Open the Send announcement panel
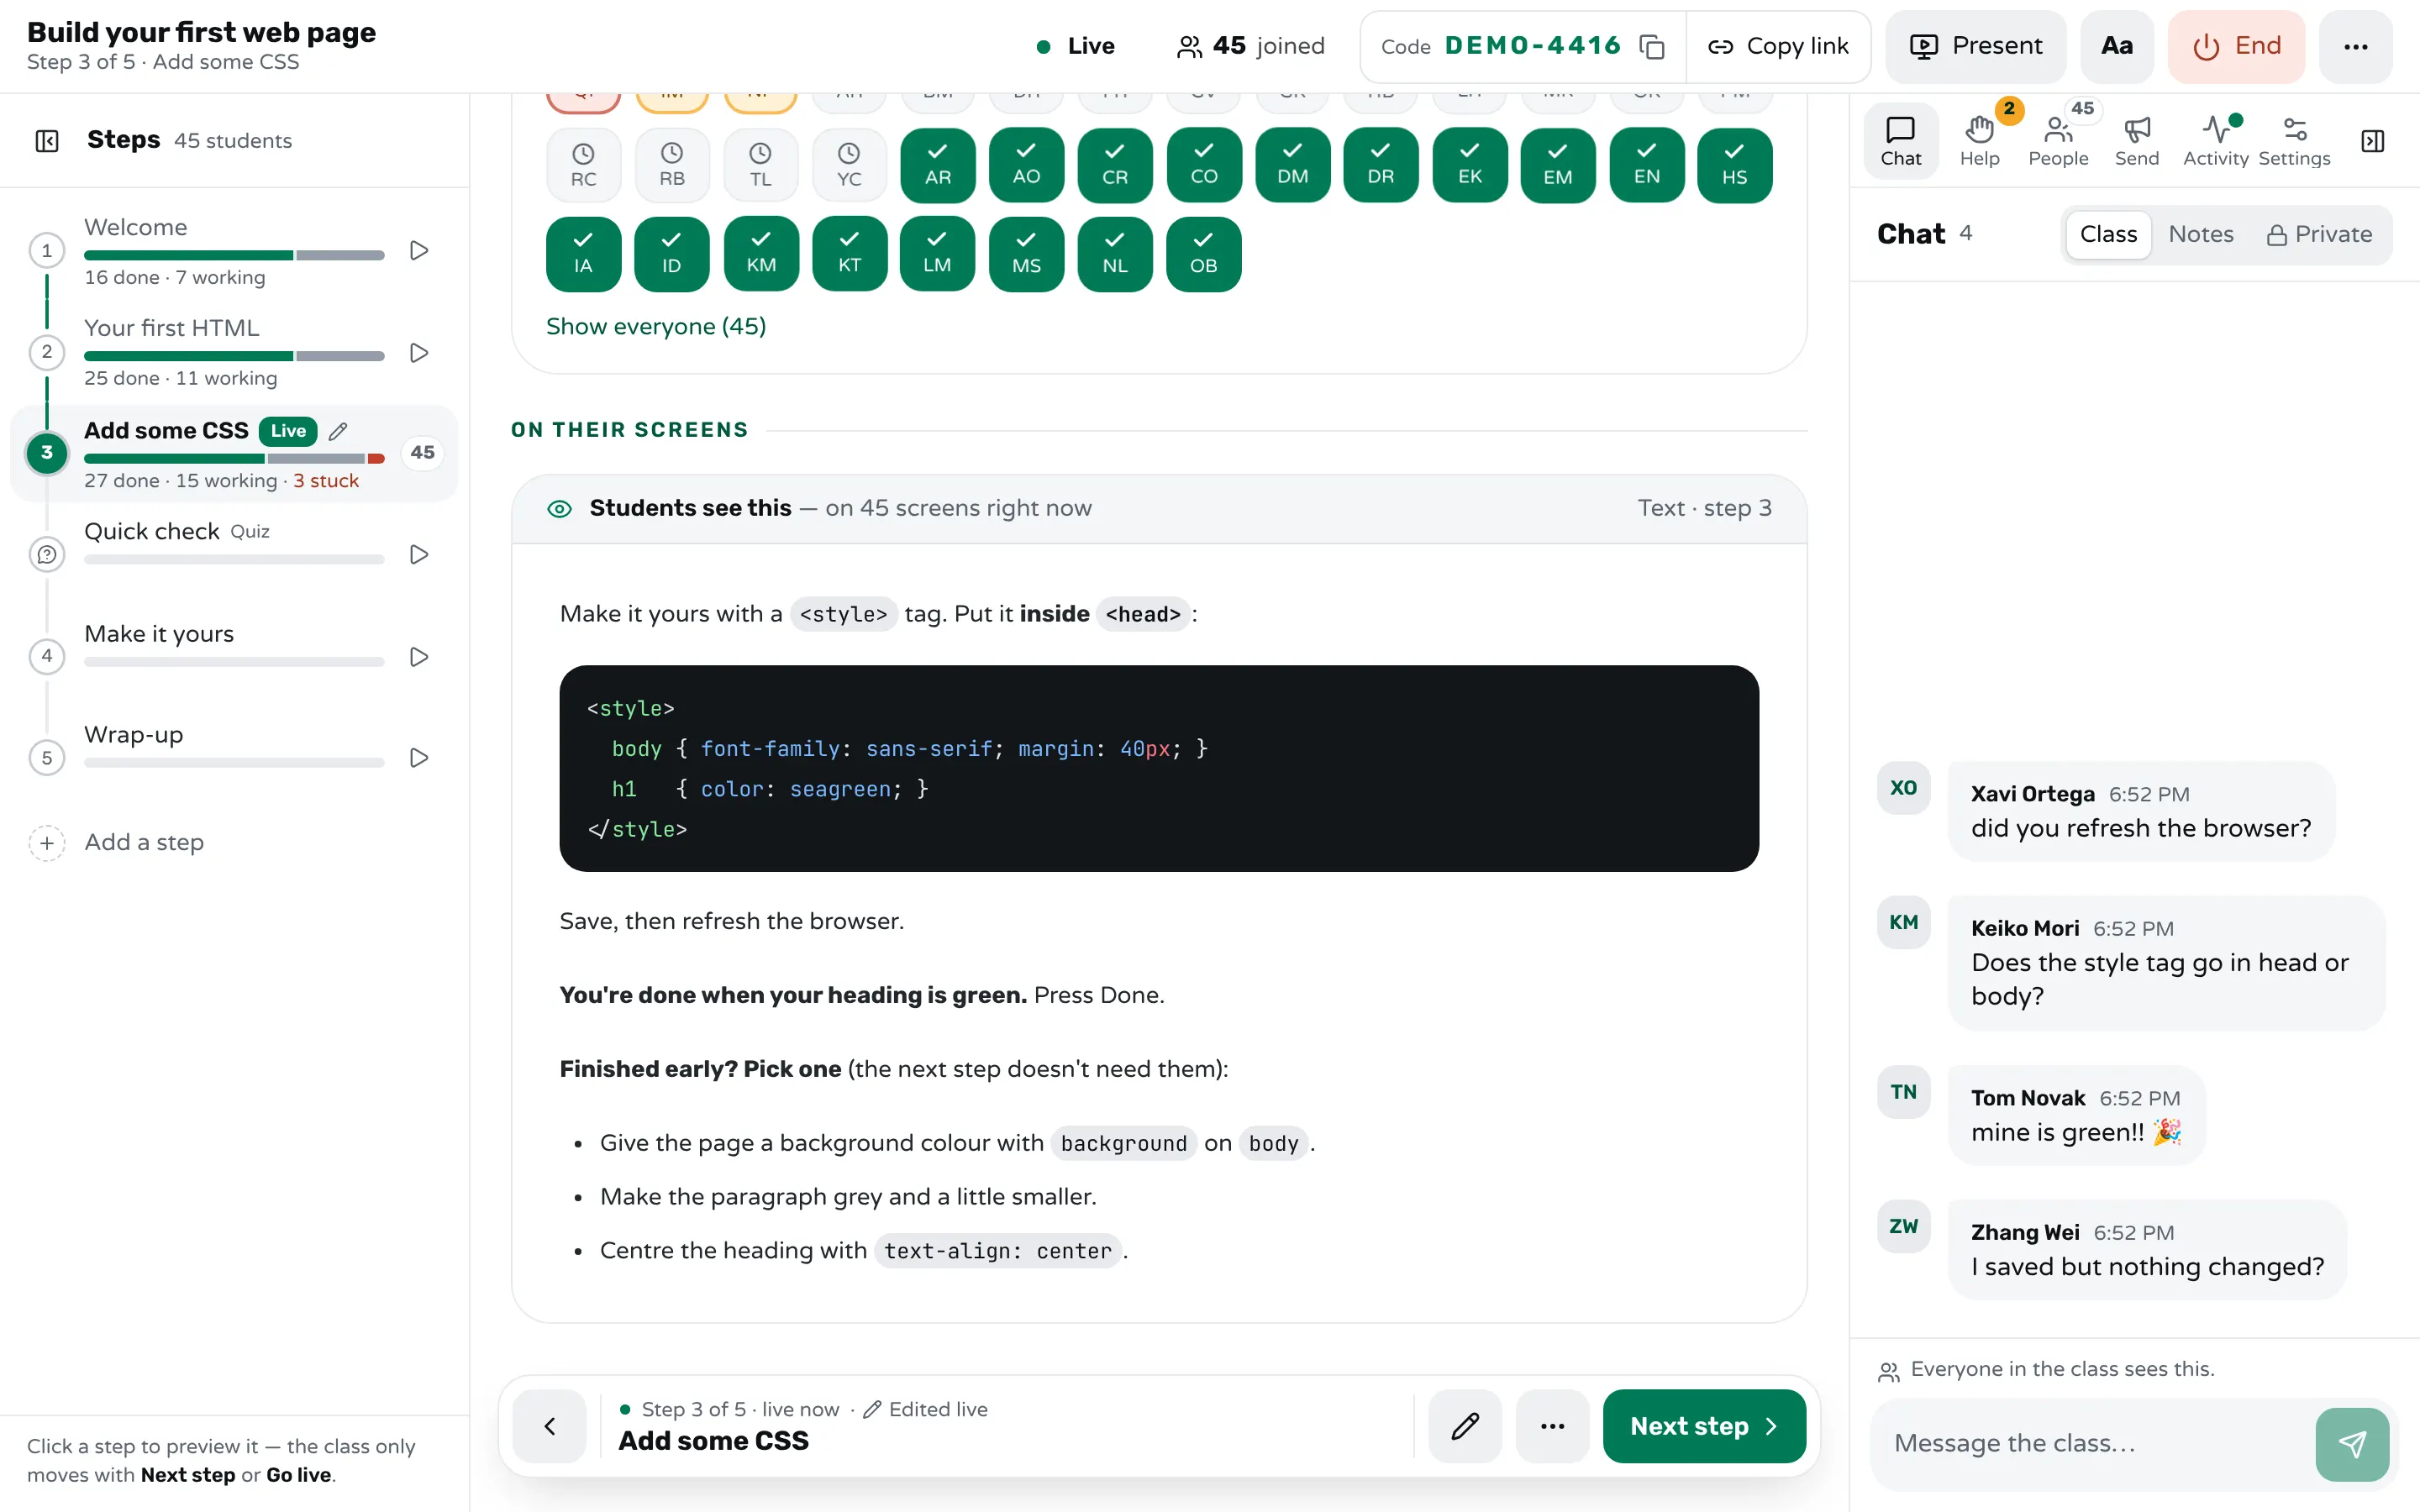Image resolution: width=2420 pixels, height=1512 pixels. (x=2137, y=141)
